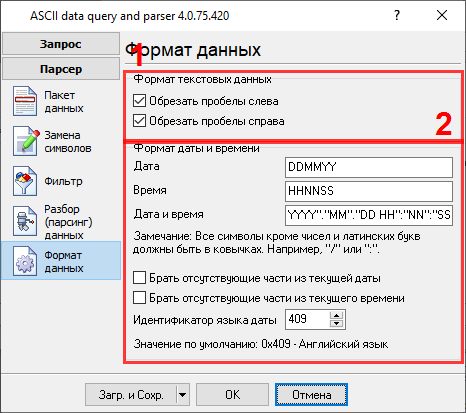Select the Разбор (парсинг) данных icon

pyautogui.click(x=25, y=221)
